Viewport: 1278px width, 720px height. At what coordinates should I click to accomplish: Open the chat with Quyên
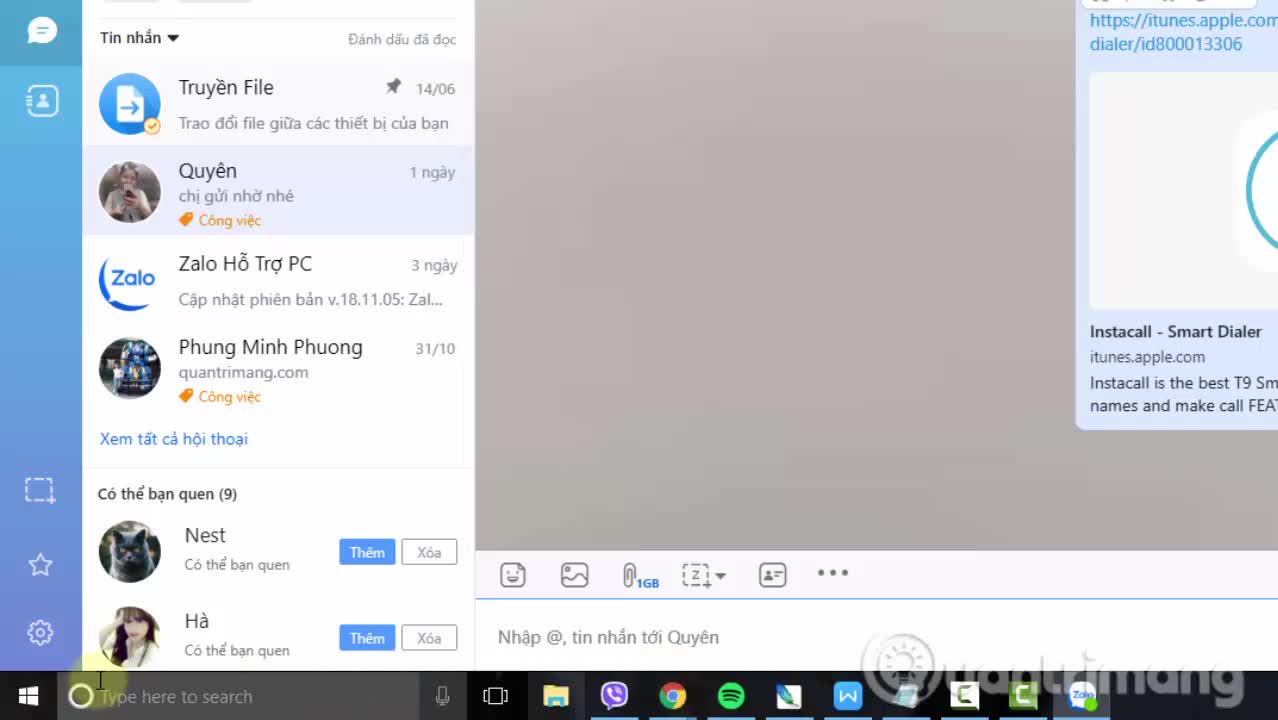pyautogui.click(x=278, y=191)
